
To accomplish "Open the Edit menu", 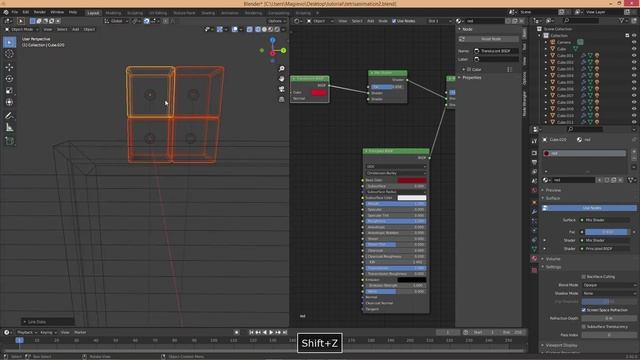I will (x=26, y=12).
